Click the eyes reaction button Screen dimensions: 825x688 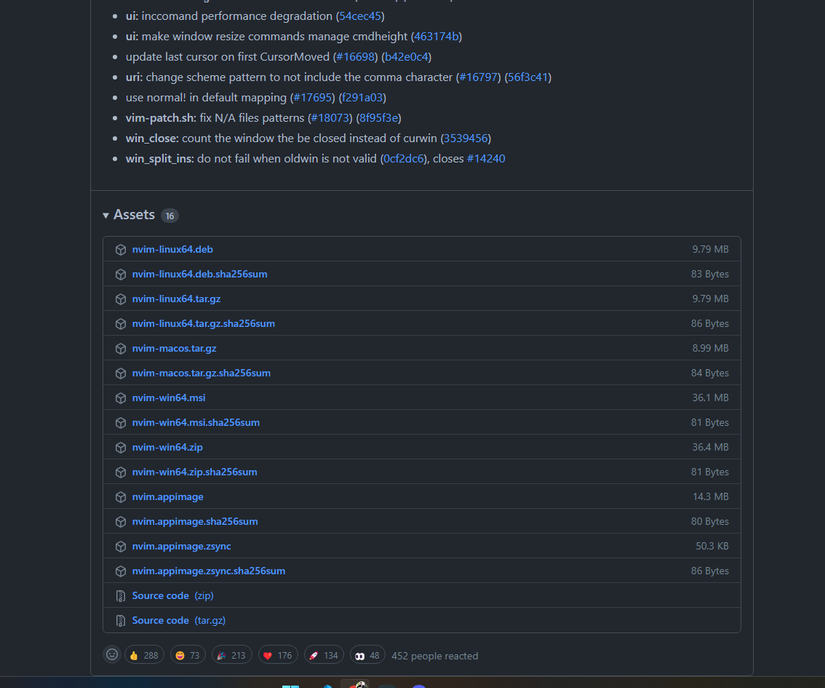tap(367, 655)
